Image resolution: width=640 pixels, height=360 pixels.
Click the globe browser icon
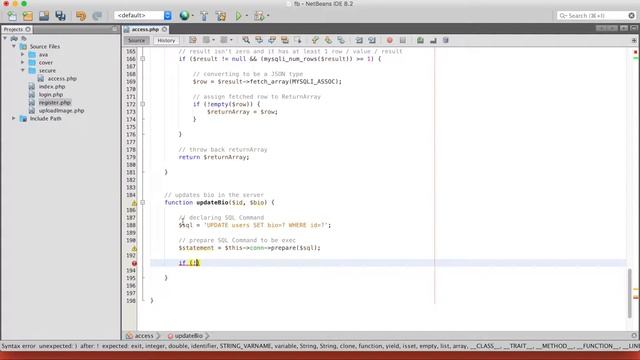184,16
